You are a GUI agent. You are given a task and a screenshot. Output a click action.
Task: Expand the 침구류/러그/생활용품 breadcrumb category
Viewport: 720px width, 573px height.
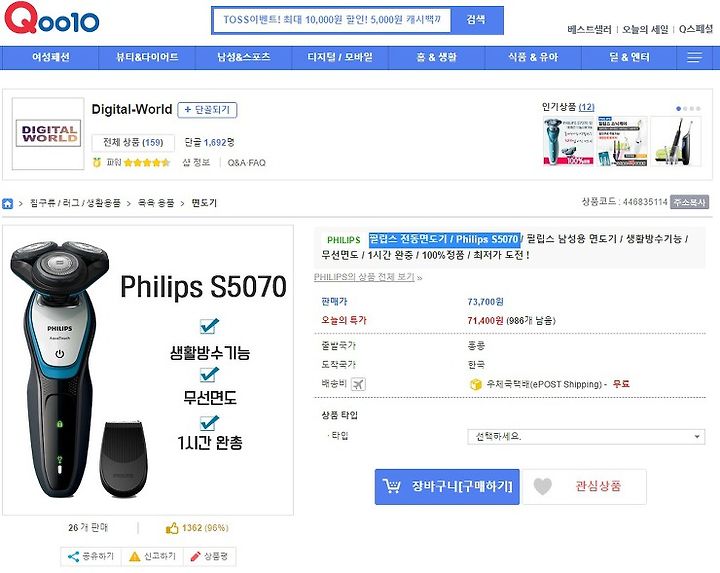[75, 203]
